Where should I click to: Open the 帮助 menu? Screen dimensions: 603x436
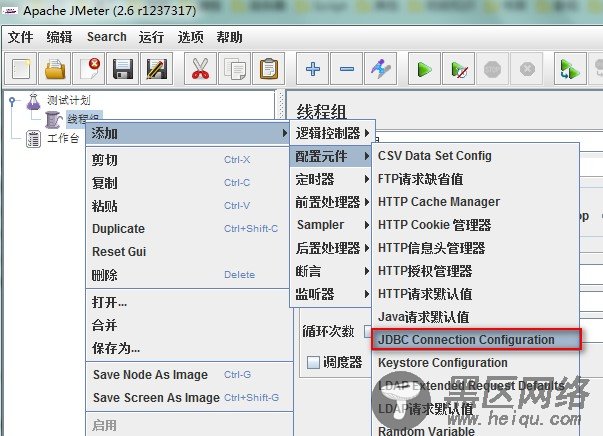click(x=229, y=37)
